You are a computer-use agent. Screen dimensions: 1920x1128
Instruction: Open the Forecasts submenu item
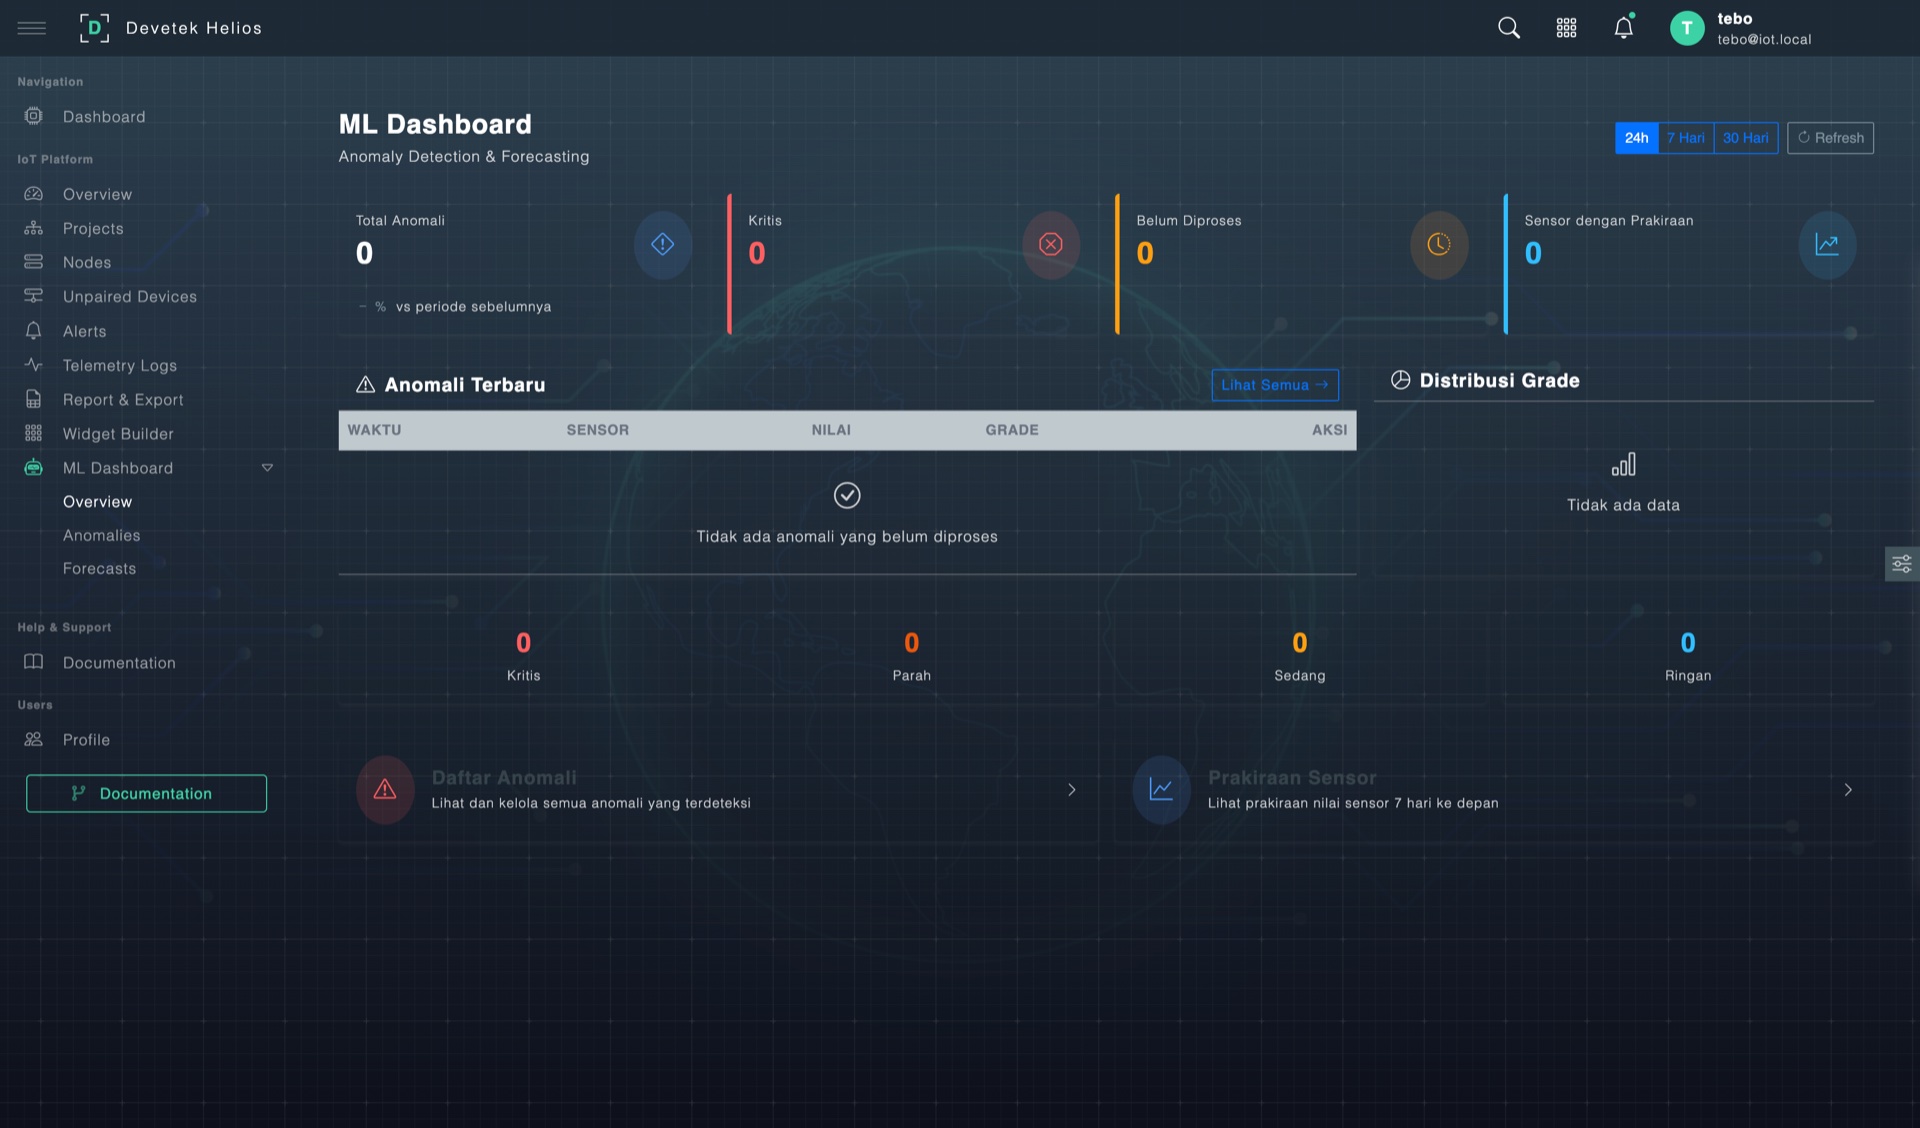pyautogui.click(x=99, y=568)
